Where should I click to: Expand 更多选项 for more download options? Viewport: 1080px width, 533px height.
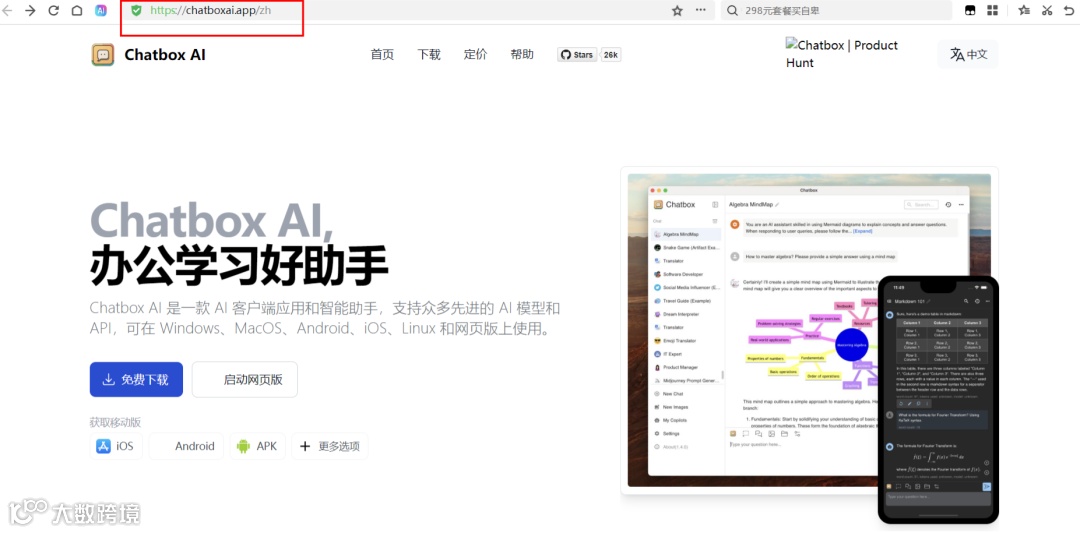330,446
